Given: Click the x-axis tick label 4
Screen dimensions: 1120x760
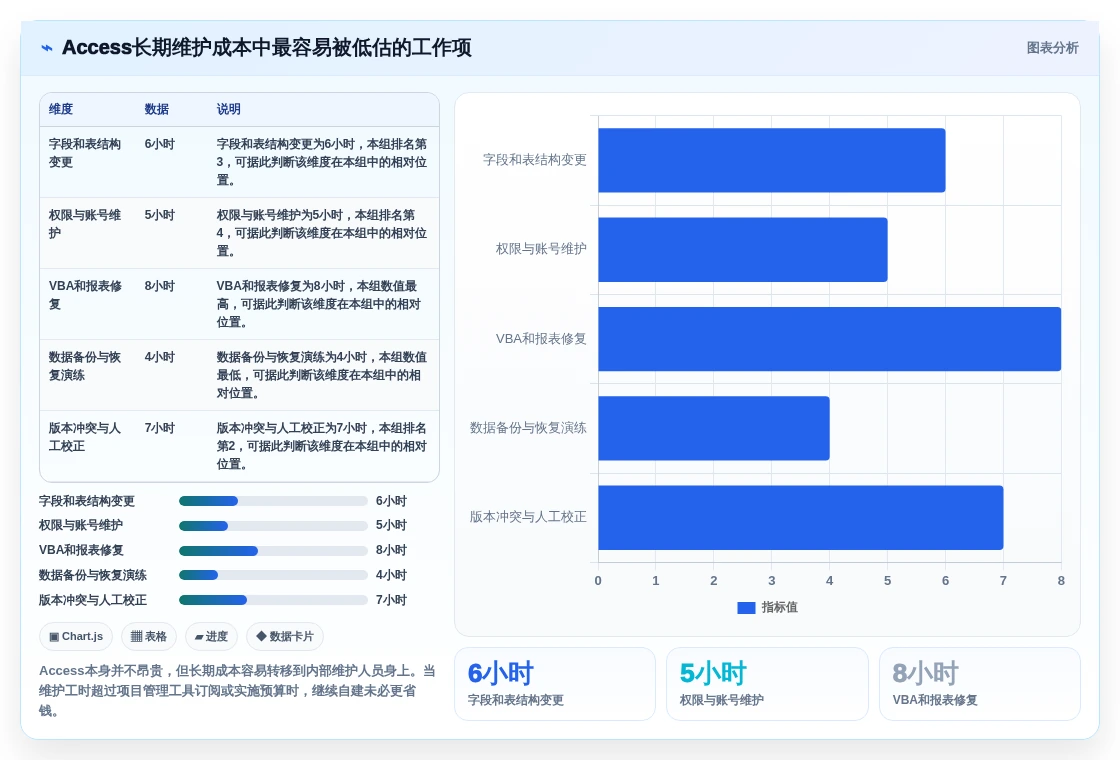Looking at the screenshot, I should coord(829,581).
